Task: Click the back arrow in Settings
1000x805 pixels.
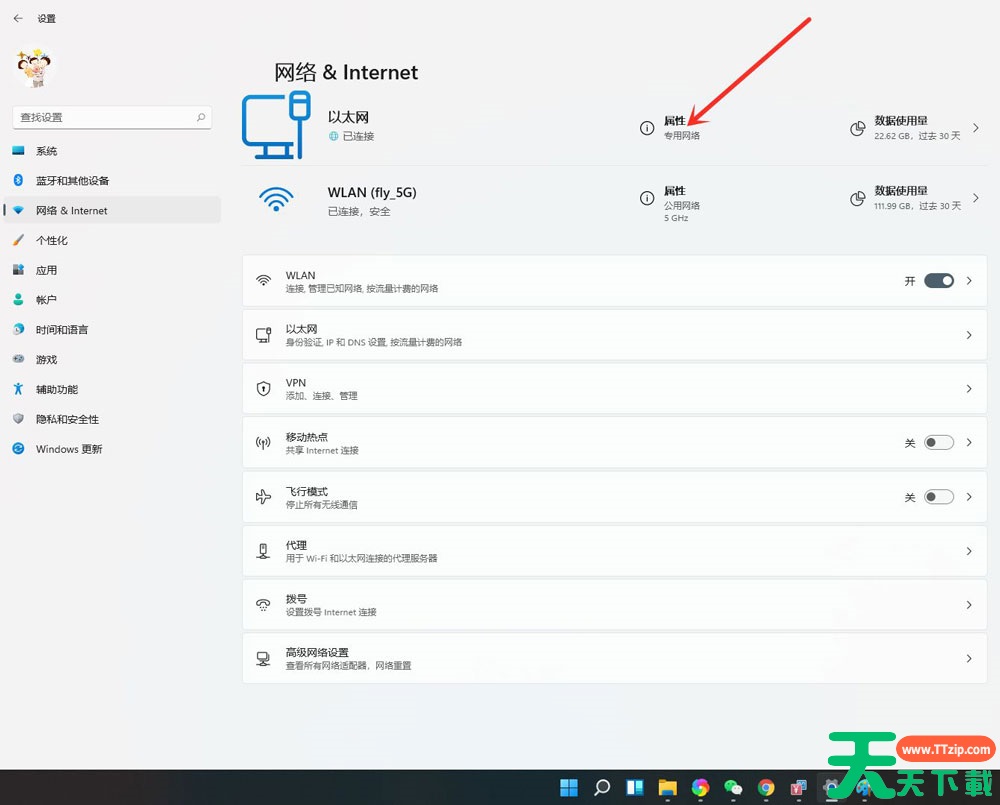Action: click(18, 18)
